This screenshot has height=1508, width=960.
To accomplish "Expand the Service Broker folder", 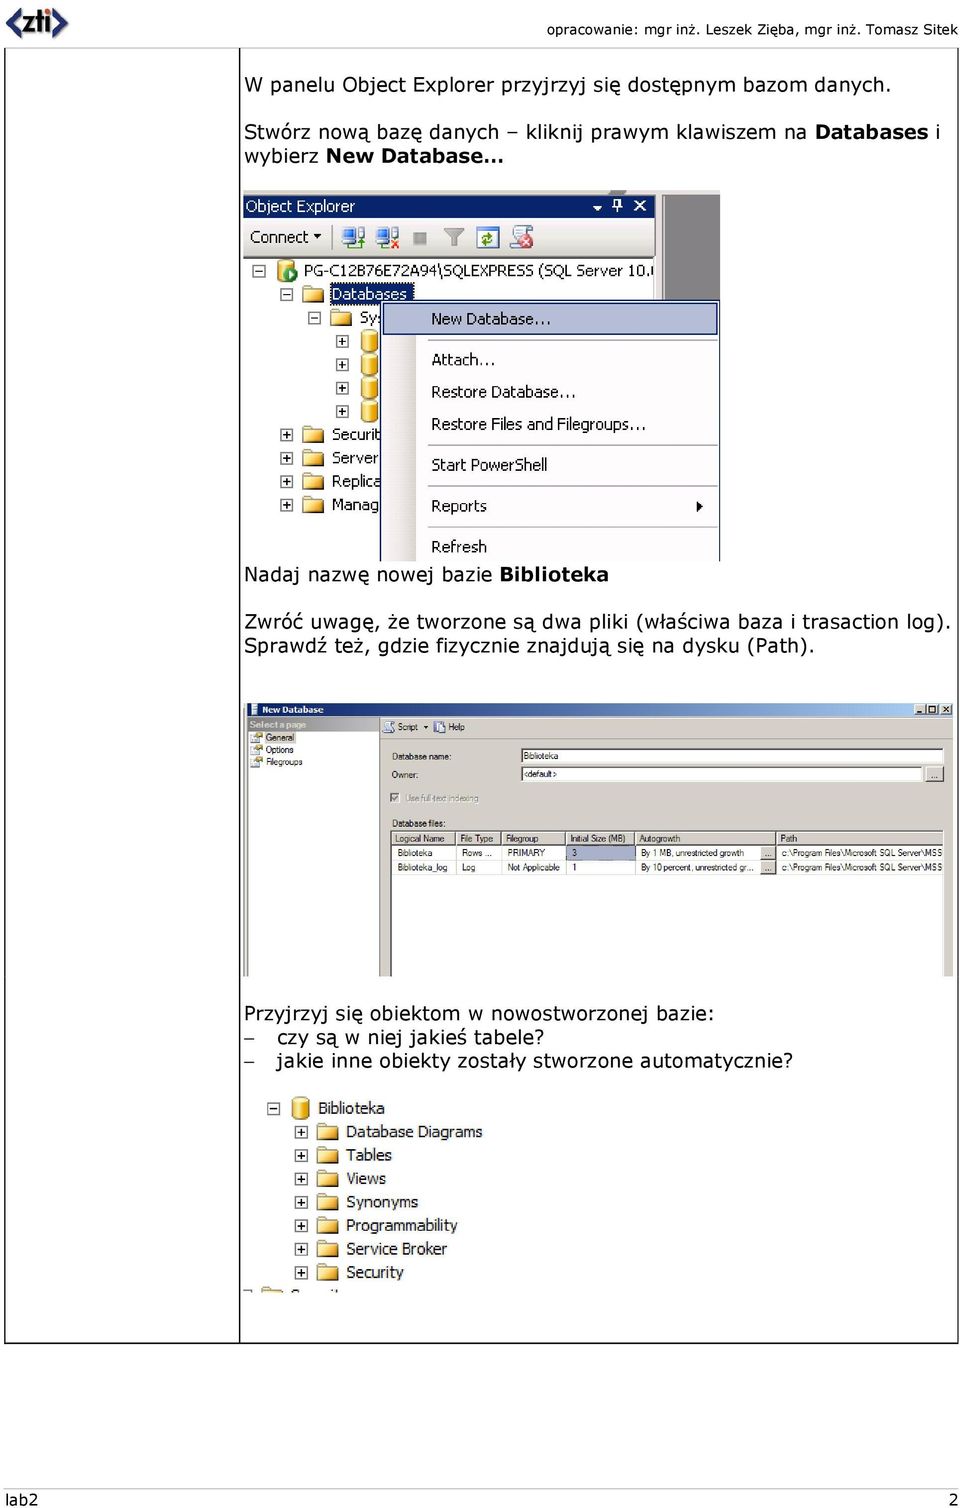I will click(301, 1249).
